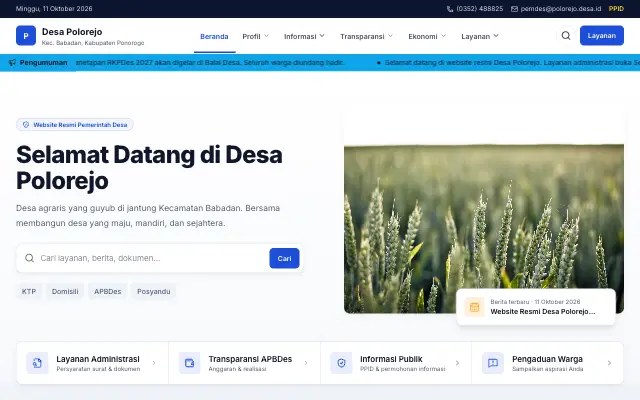Click the date 'Minggu, 11 Oktober 2026'
The image size is (640, 400).
54,9
